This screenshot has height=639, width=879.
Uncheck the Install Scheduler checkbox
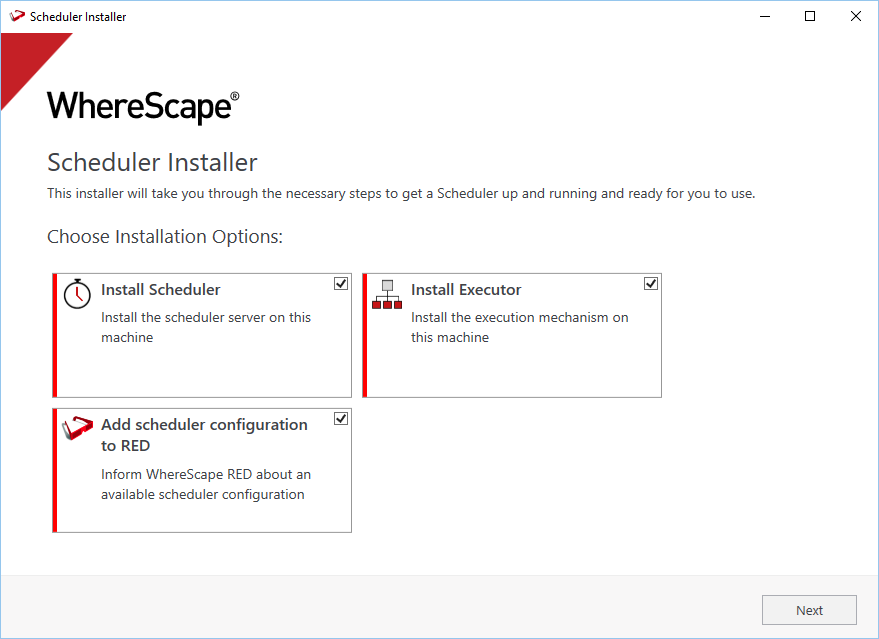coord(341,284)
